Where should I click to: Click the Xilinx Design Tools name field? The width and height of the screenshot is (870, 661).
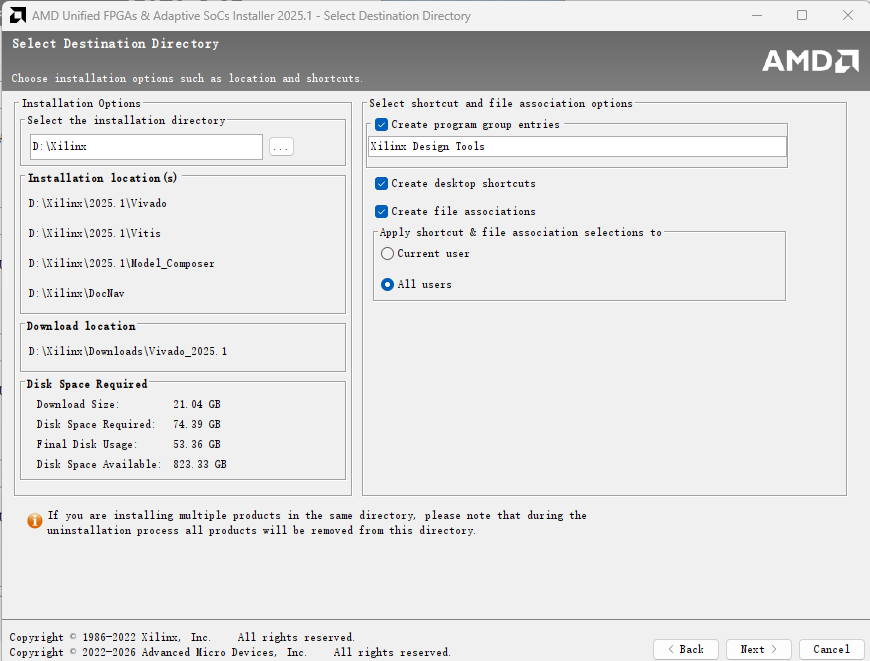[577, 147]
